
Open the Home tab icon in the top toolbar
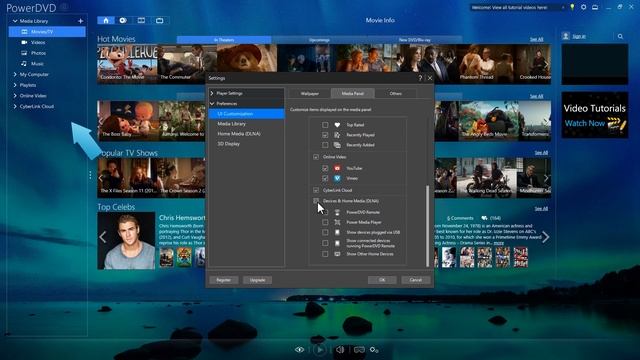click(106, 20)
